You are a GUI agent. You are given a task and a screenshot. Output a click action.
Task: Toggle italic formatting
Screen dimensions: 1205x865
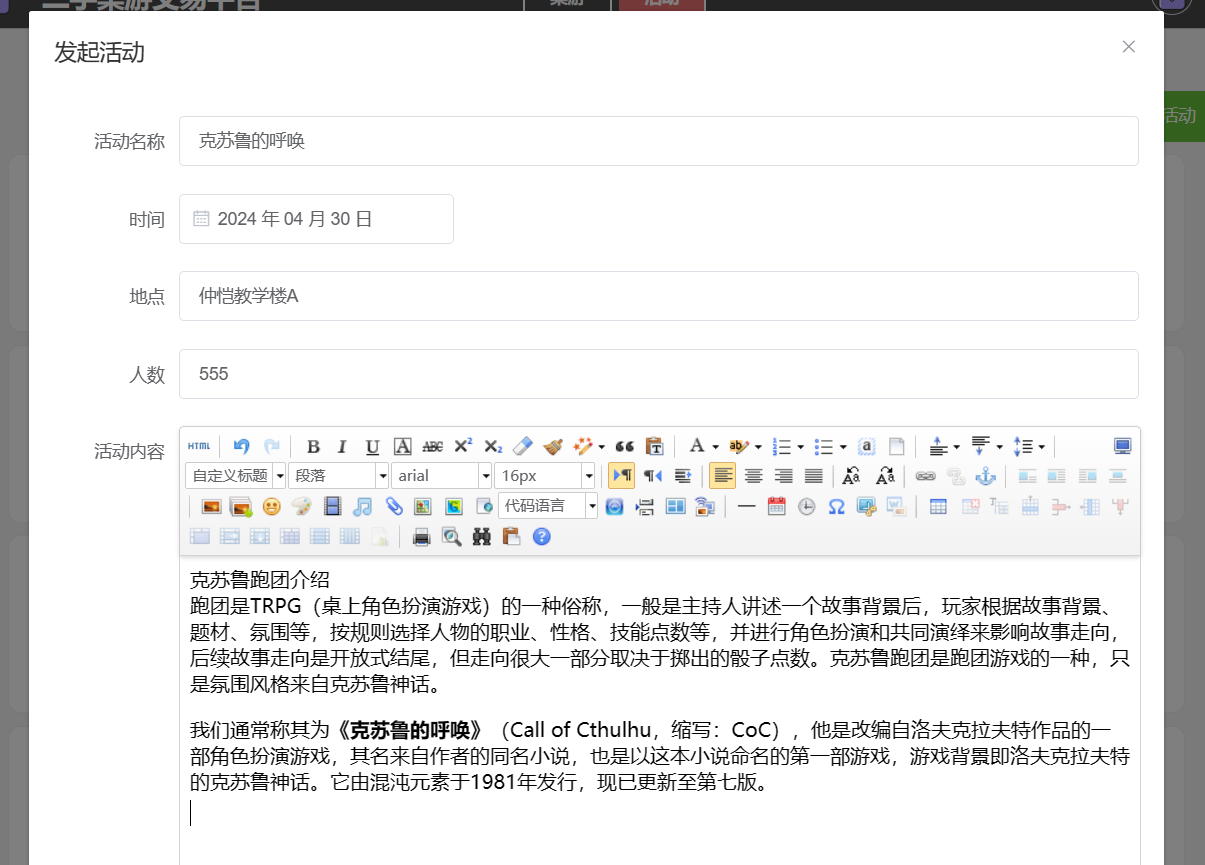pyautogui.click(x=342, y=446)
